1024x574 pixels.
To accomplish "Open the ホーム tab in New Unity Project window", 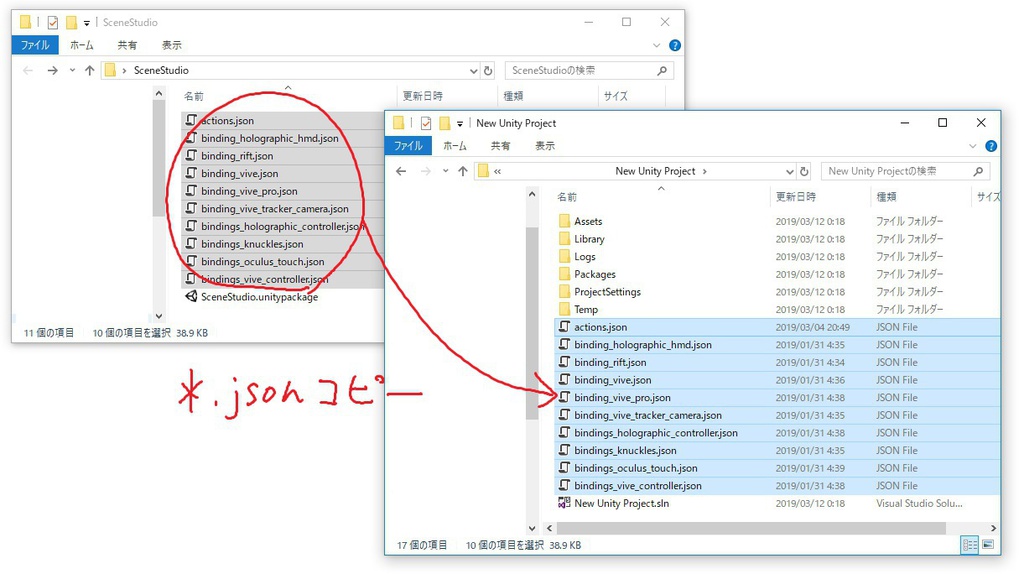I will coord(455,146).
